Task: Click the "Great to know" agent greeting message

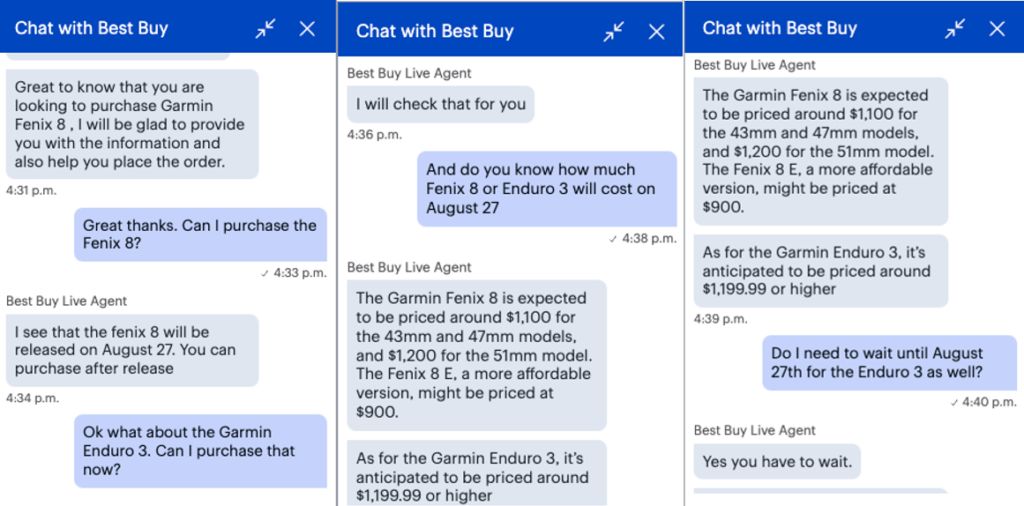Action: click(x=132, y=124)
